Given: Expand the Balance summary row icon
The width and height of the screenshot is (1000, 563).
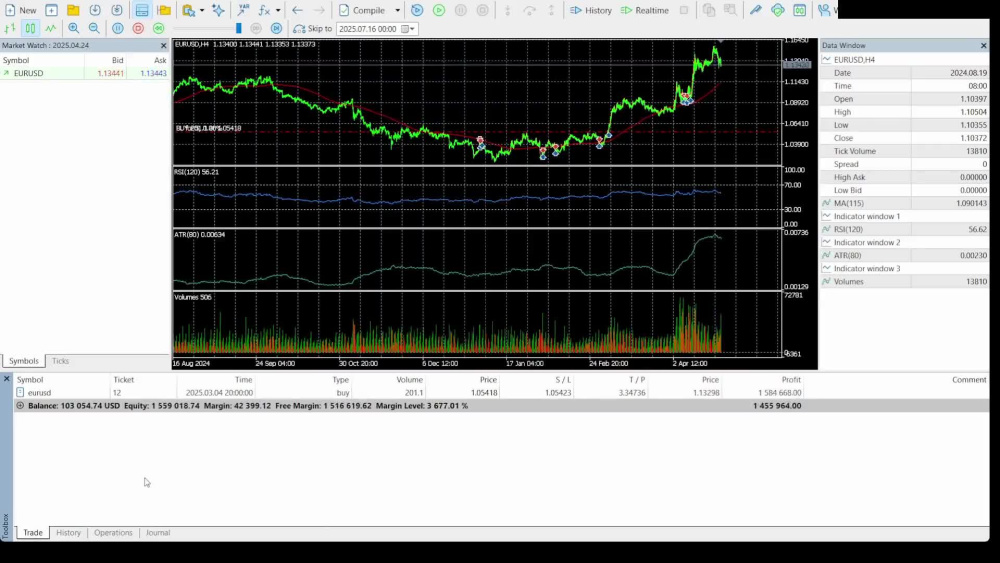Looking at the screenshot, I should pyautogui.click(x=20, y=406).
